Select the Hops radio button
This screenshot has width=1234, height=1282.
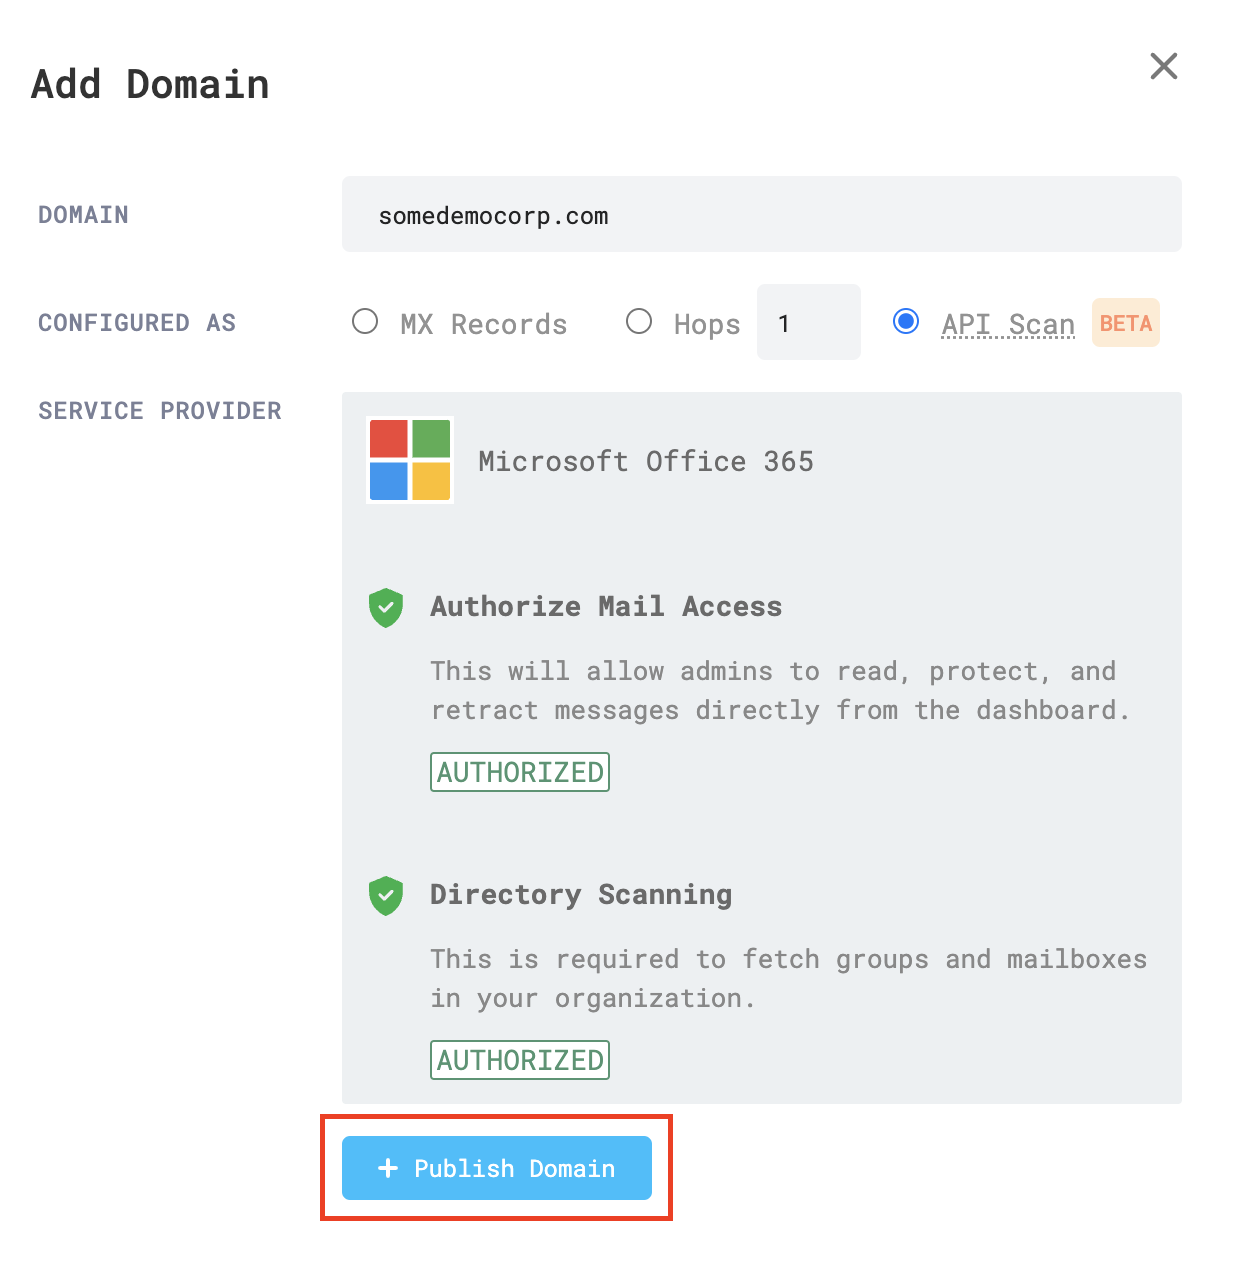point(639,321)
